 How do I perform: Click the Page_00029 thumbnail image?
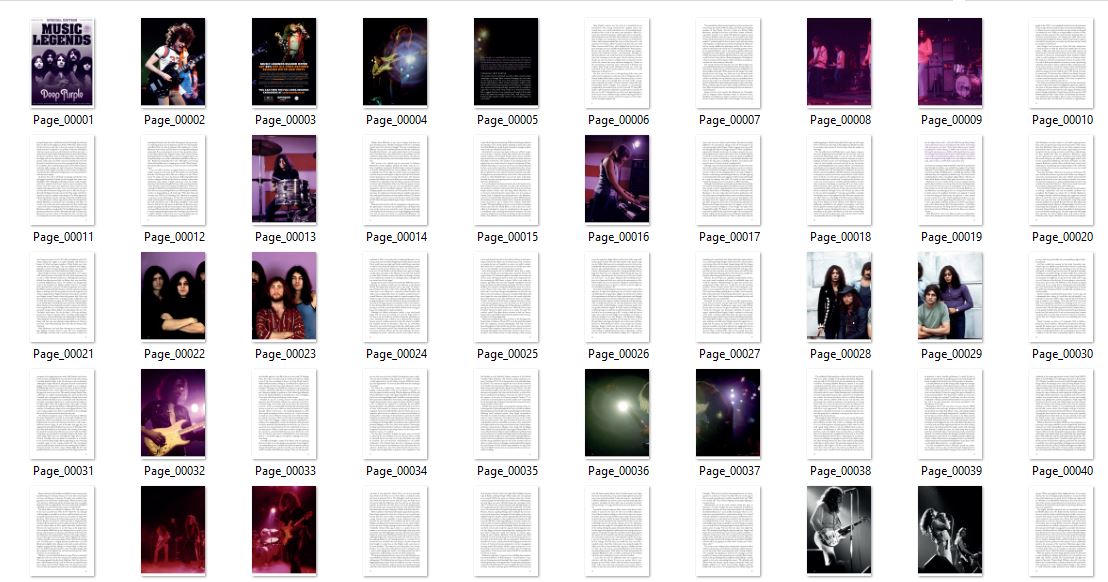950,296
